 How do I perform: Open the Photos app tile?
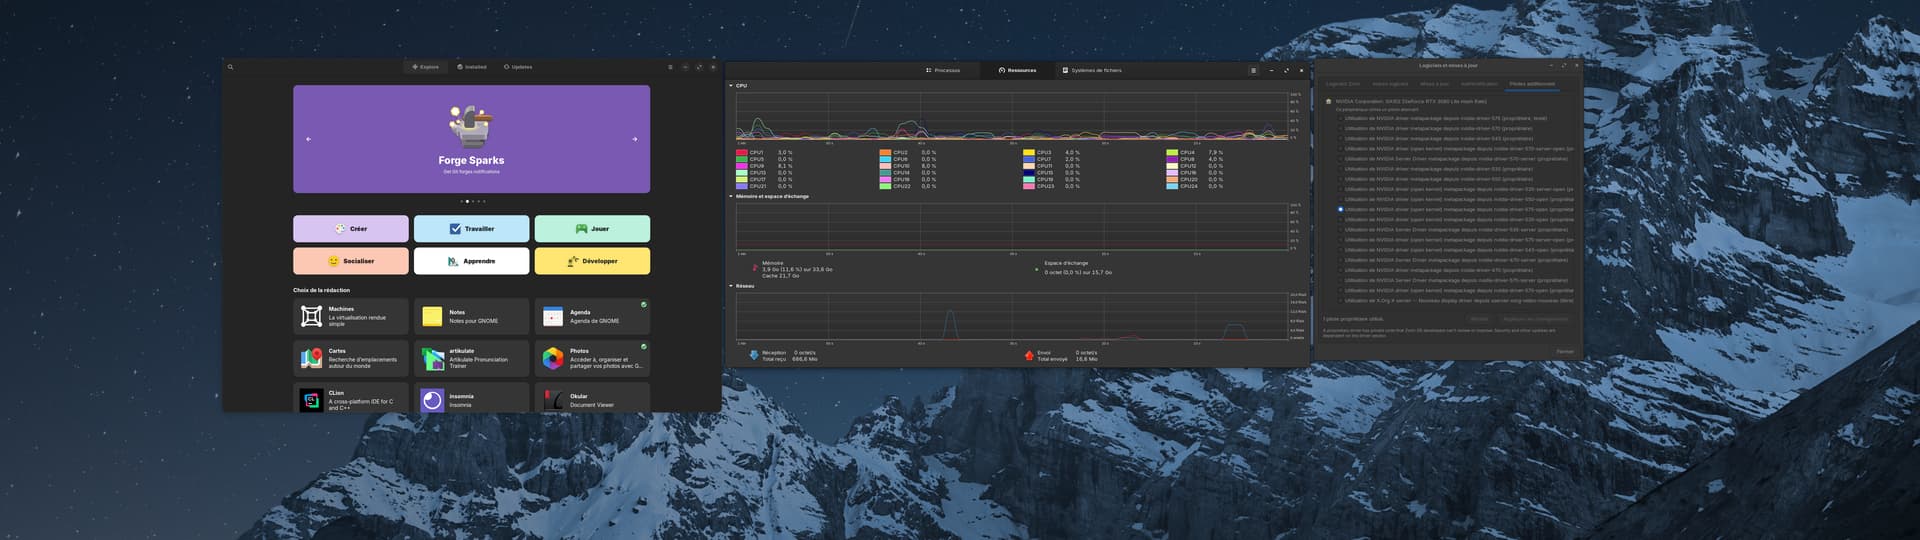(592, 358)
